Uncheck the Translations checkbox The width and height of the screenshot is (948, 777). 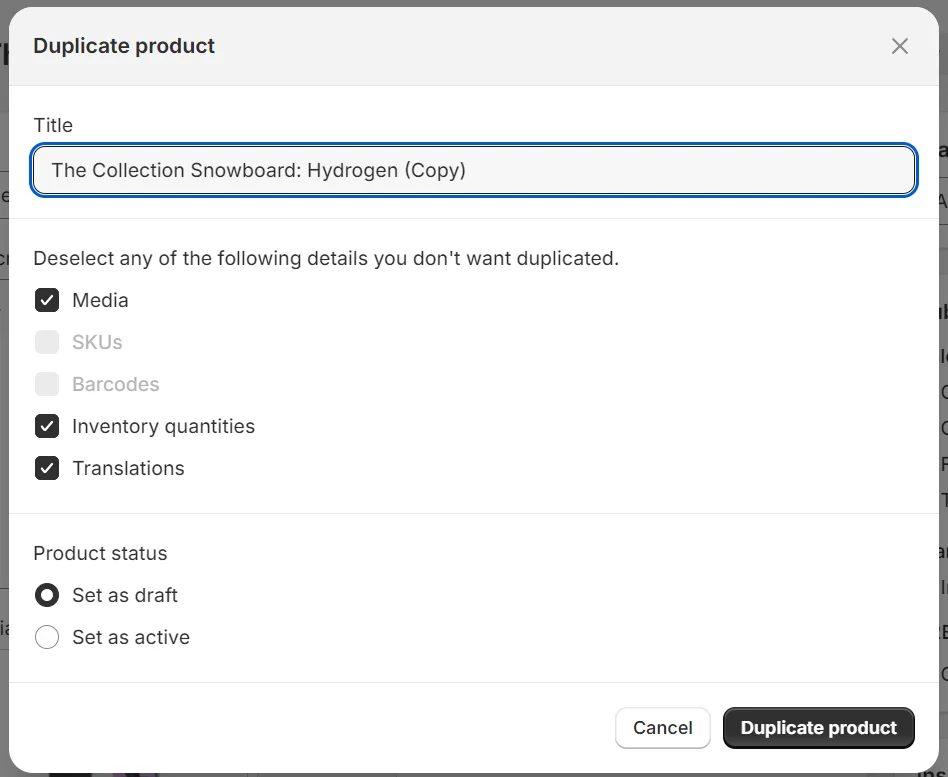coord(47,468)
